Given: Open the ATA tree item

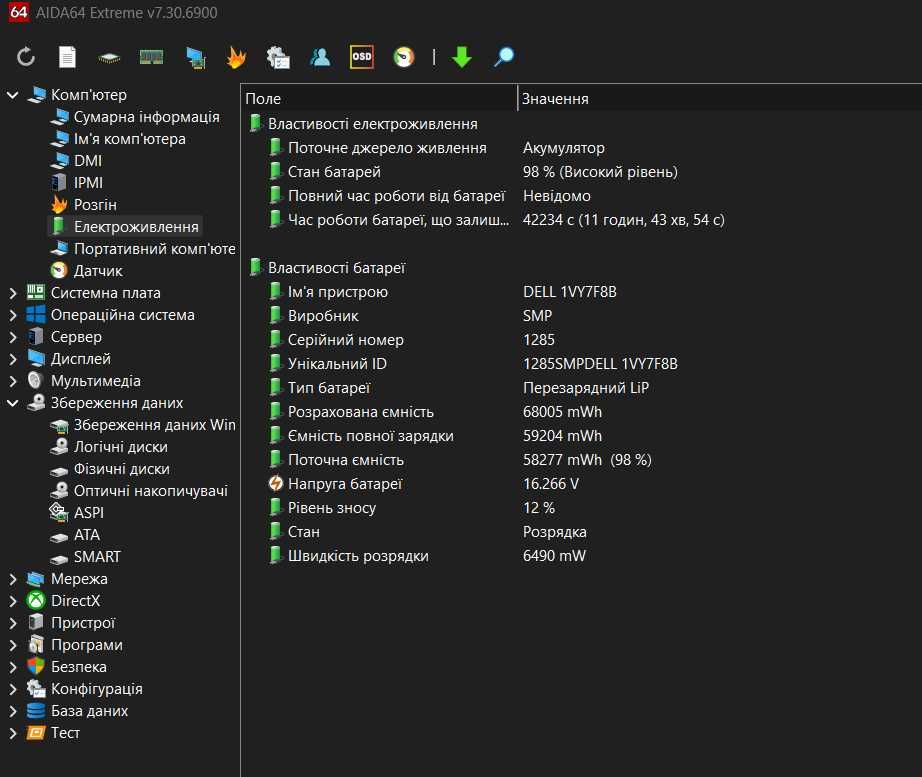Looking at the screenshot, I should point(87,535).
